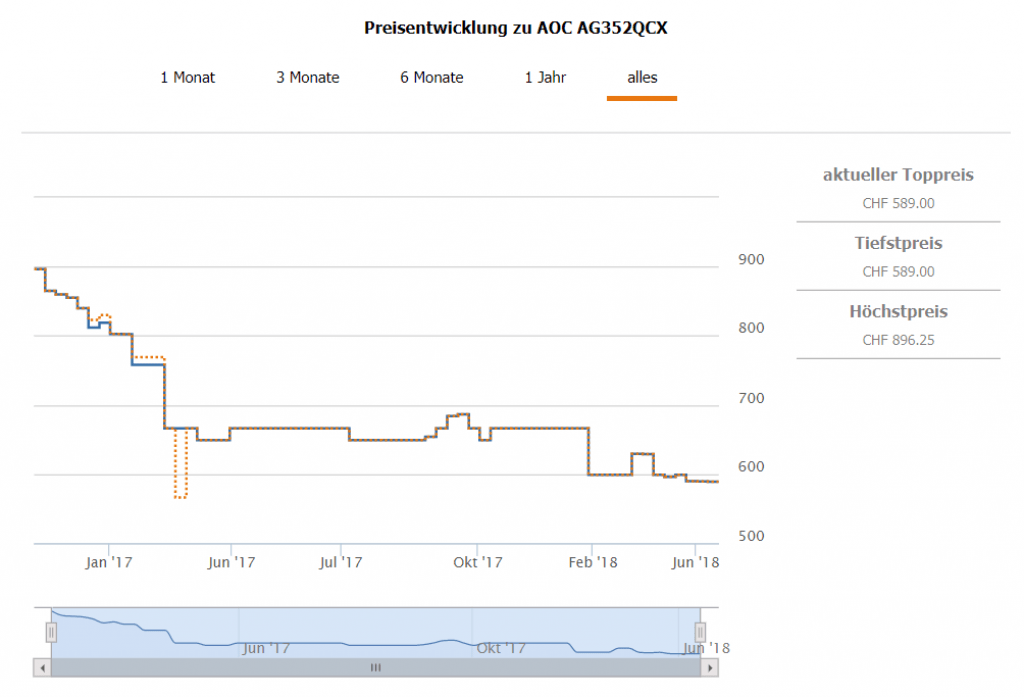Click the Höchstpreis heading

click(x=898, y=311)
